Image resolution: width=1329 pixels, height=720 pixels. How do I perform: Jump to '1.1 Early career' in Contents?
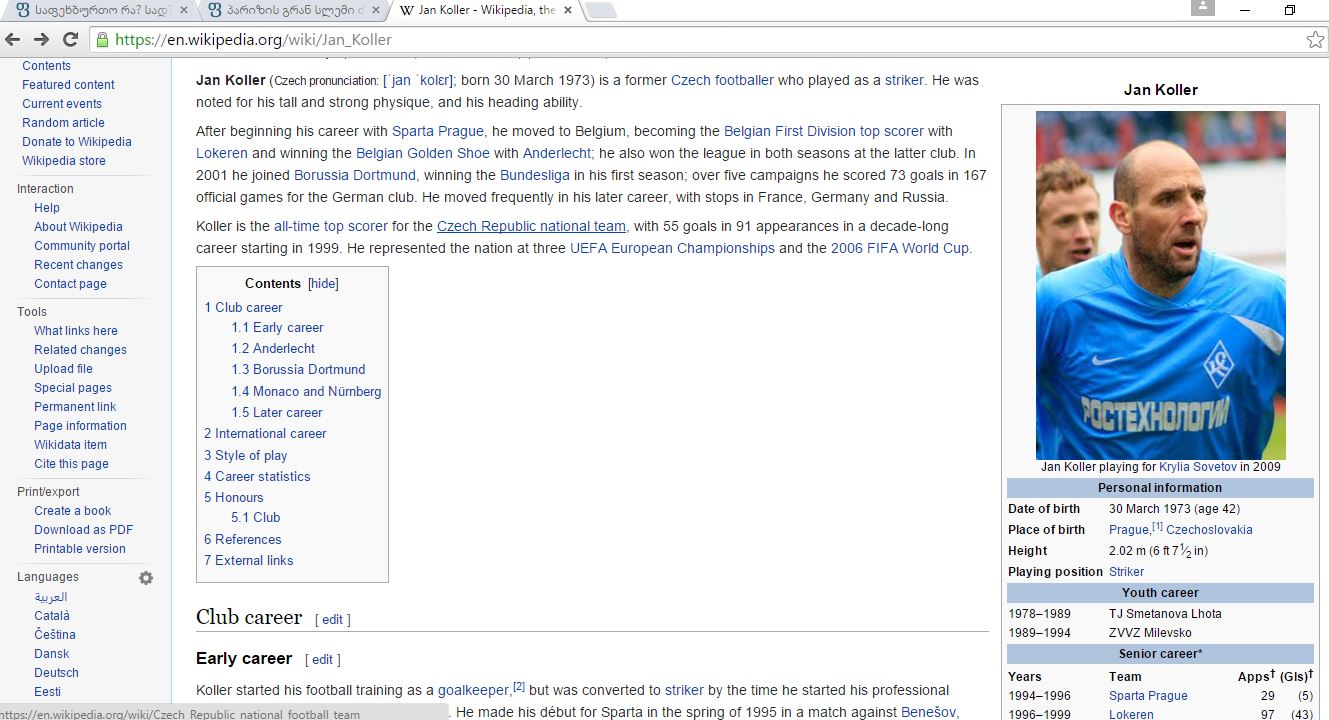tap(277, 328)
